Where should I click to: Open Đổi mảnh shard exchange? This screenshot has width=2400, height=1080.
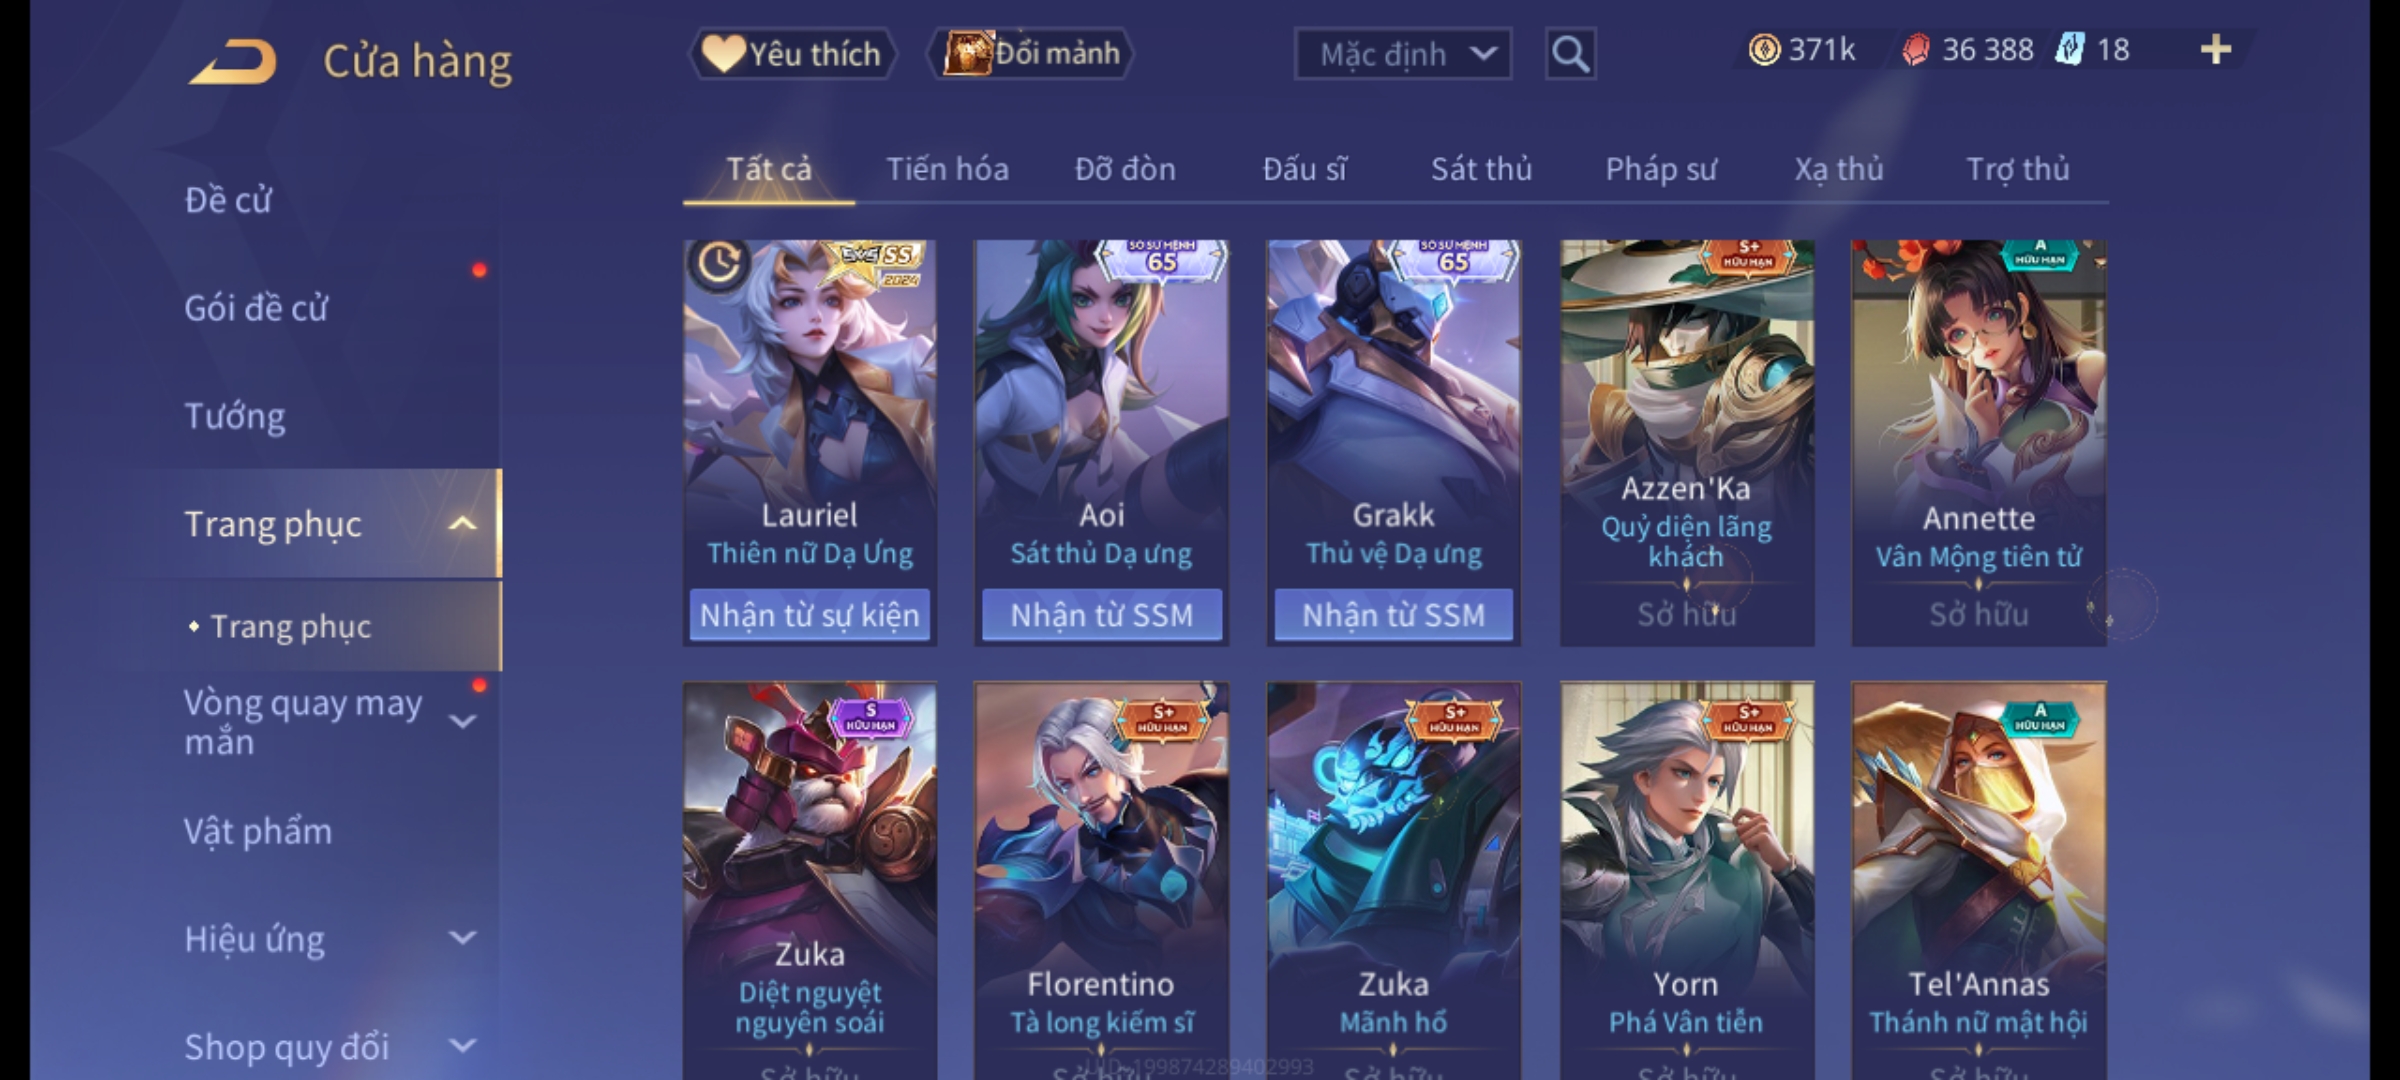click(1031, 53)
